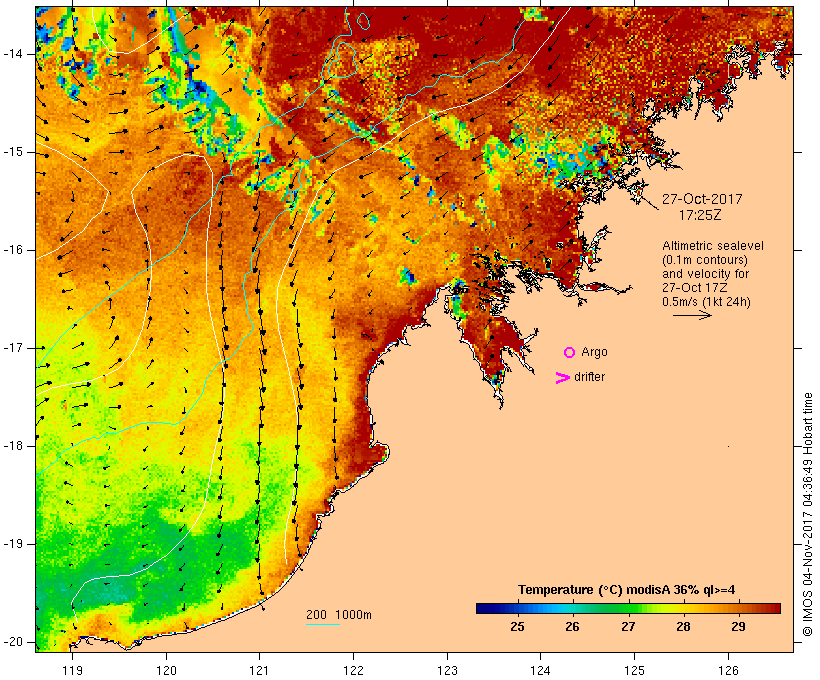Screen dimensions: 820x680
Task: Click the color bar tick label 26
Action: 573,627
